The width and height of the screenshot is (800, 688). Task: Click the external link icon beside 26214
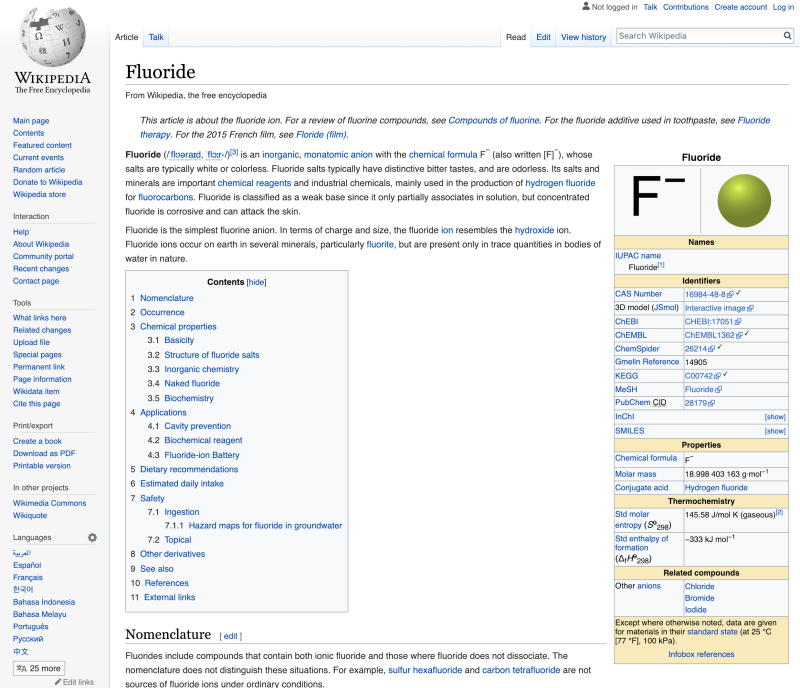(x=712, y=349)
